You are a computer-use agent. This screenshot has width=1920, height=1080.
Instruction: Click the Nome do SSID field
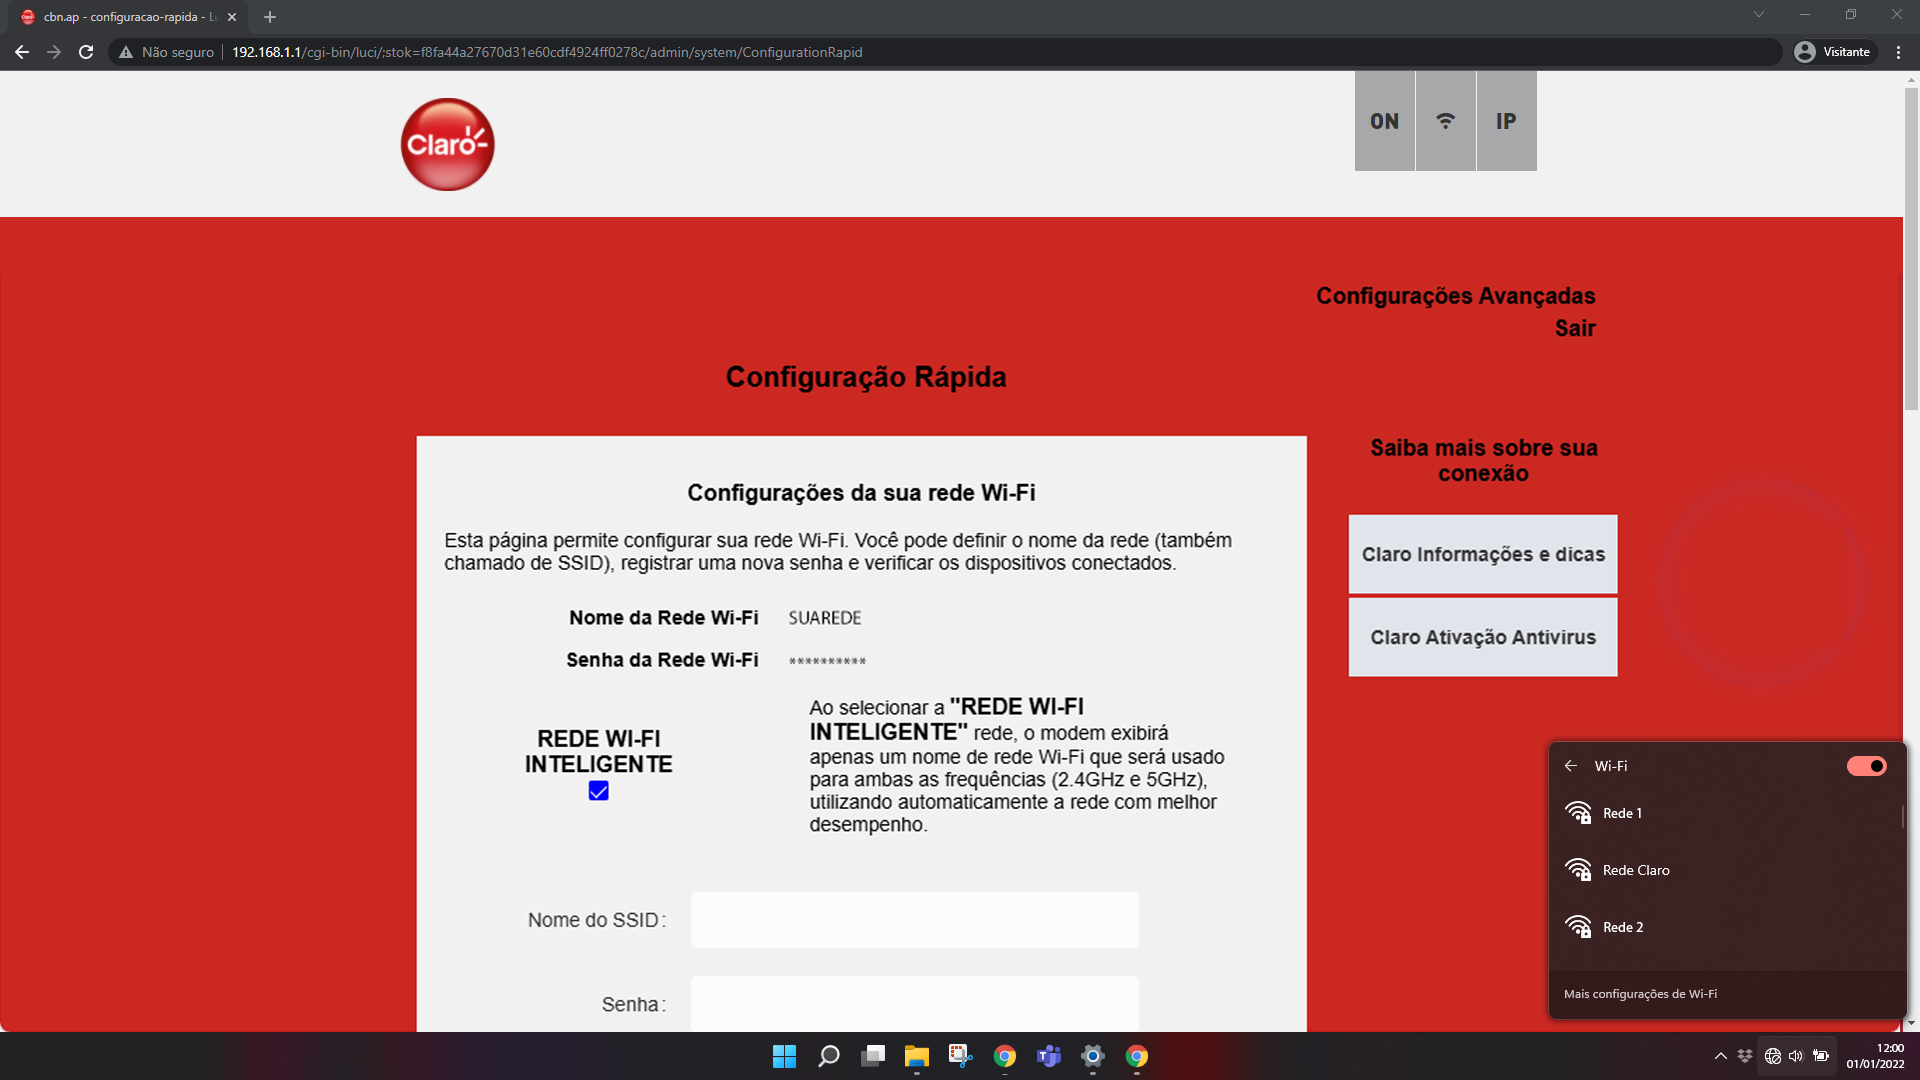point(914,920)
